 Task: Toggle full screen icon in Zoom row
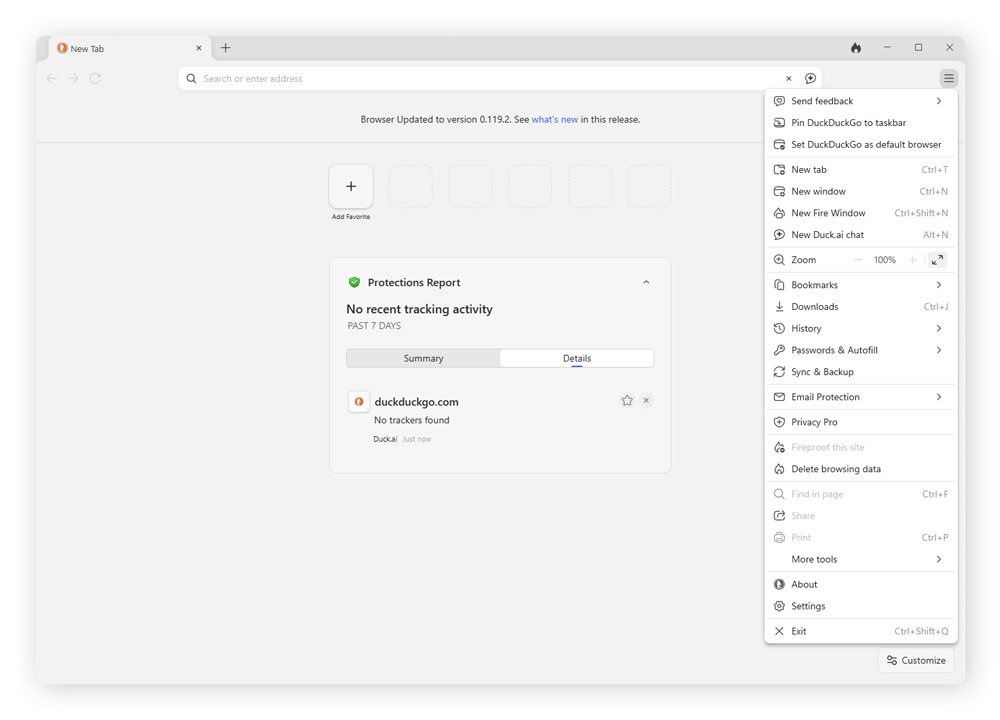(x=938, y=260)
